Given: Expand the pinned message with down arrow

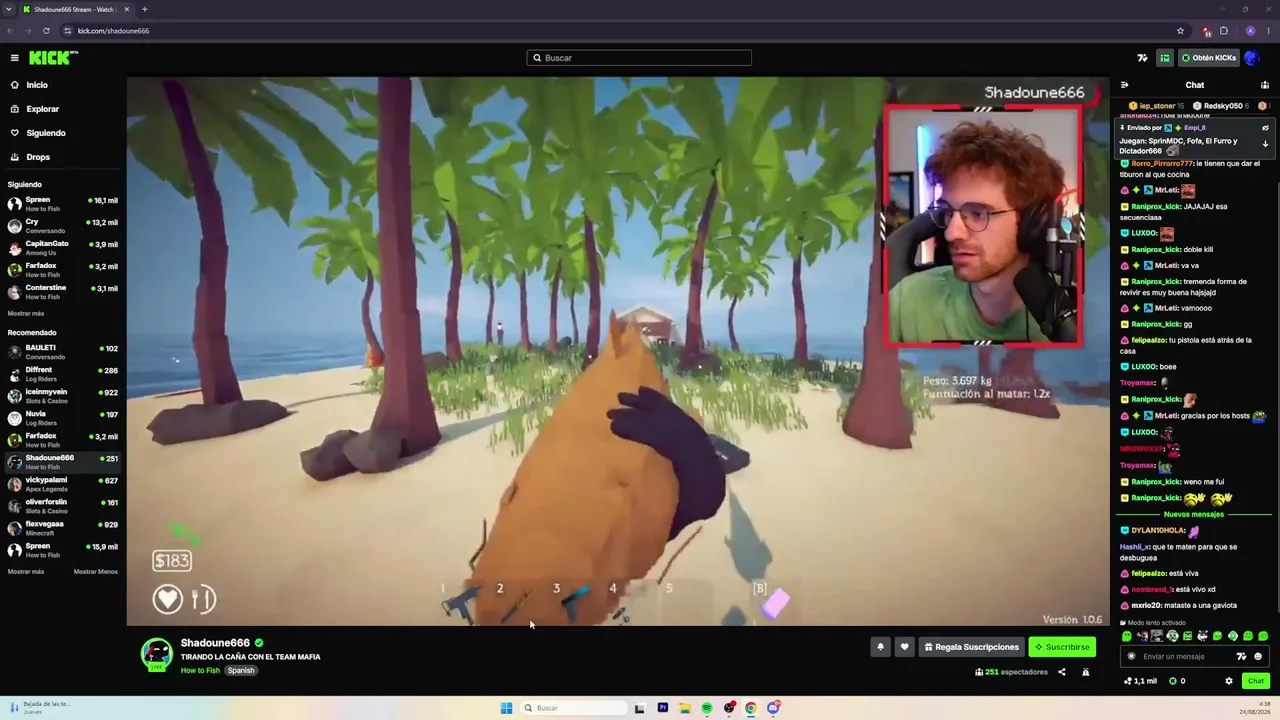Looking at the screenshot, I should click(1265, 144).
